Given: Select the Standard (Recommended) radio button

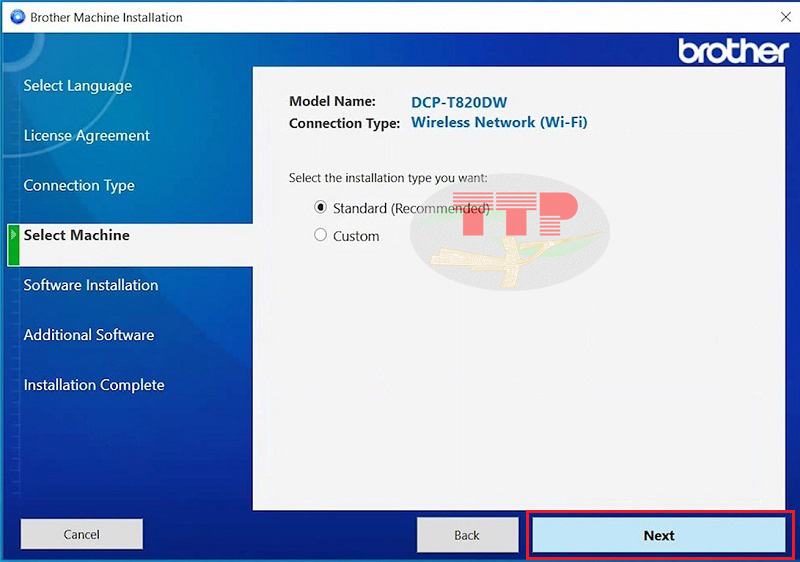Looking at the screenshot, I should [320, 208].
